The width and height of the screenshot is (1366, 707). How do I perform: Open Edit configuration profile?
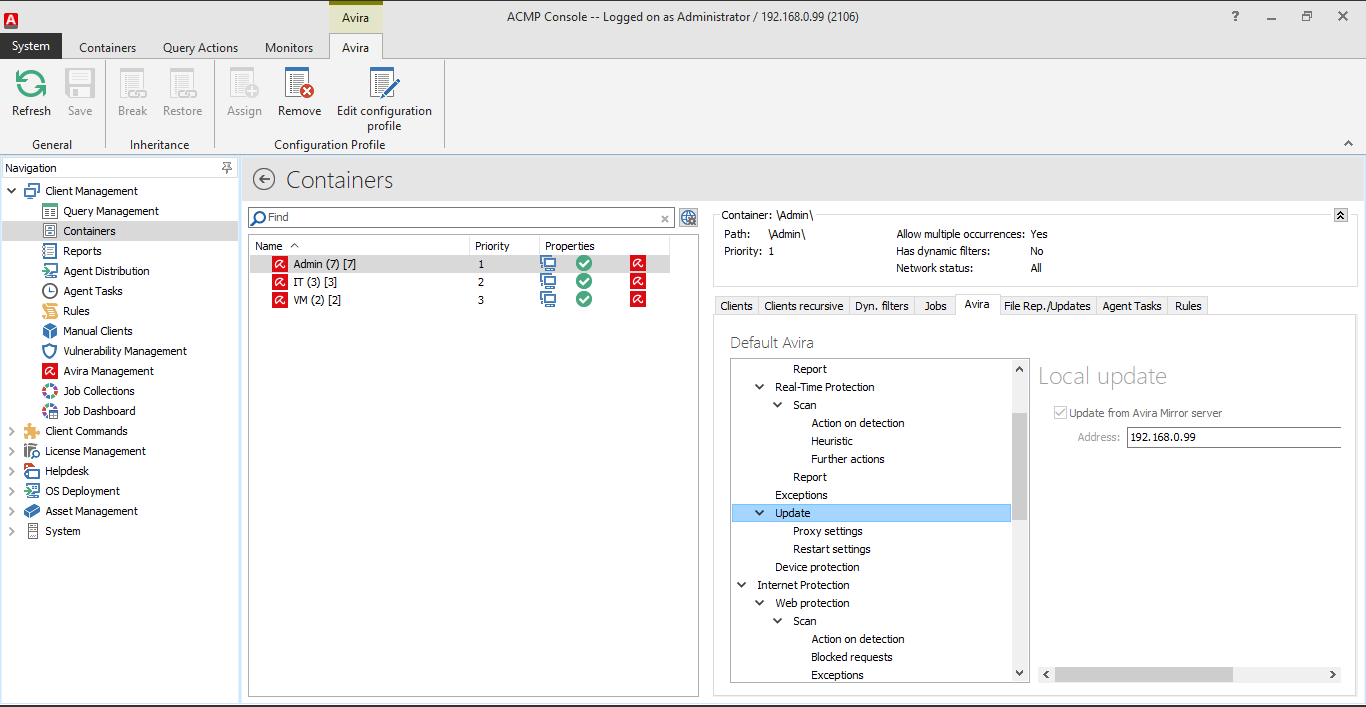384,99
